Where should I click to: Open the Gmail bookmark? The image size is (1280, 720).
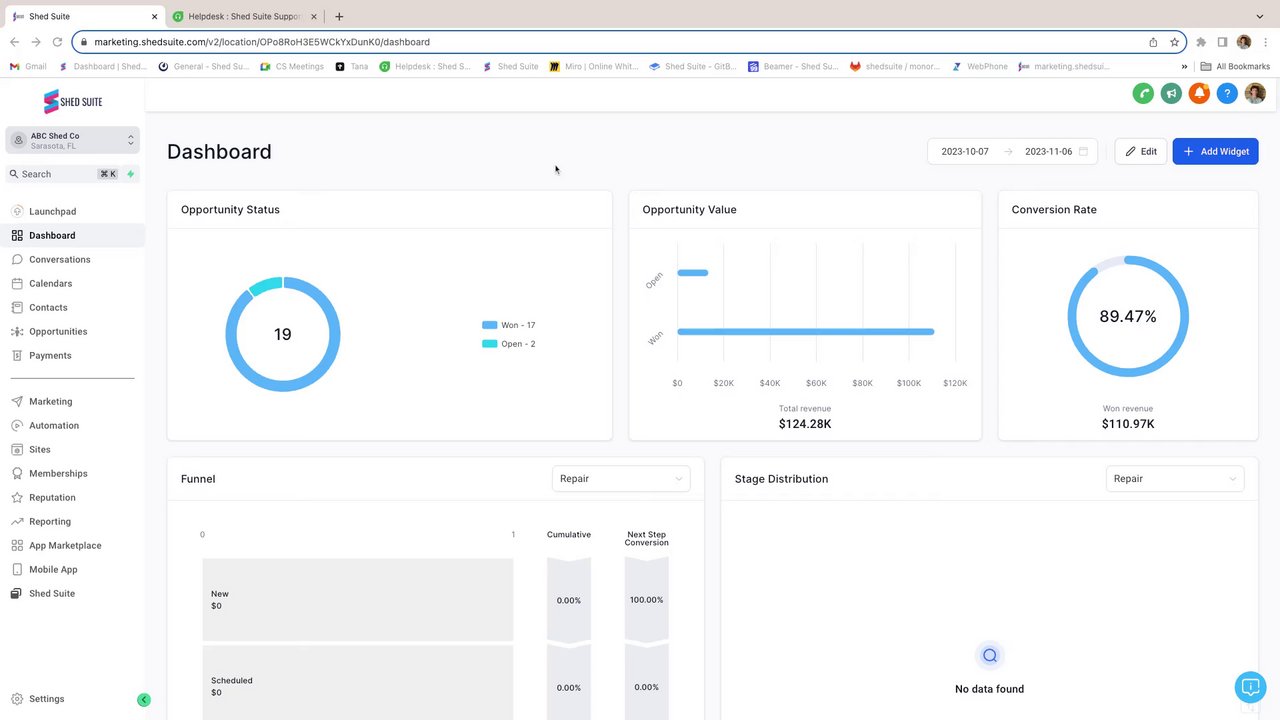coord(28,67)
